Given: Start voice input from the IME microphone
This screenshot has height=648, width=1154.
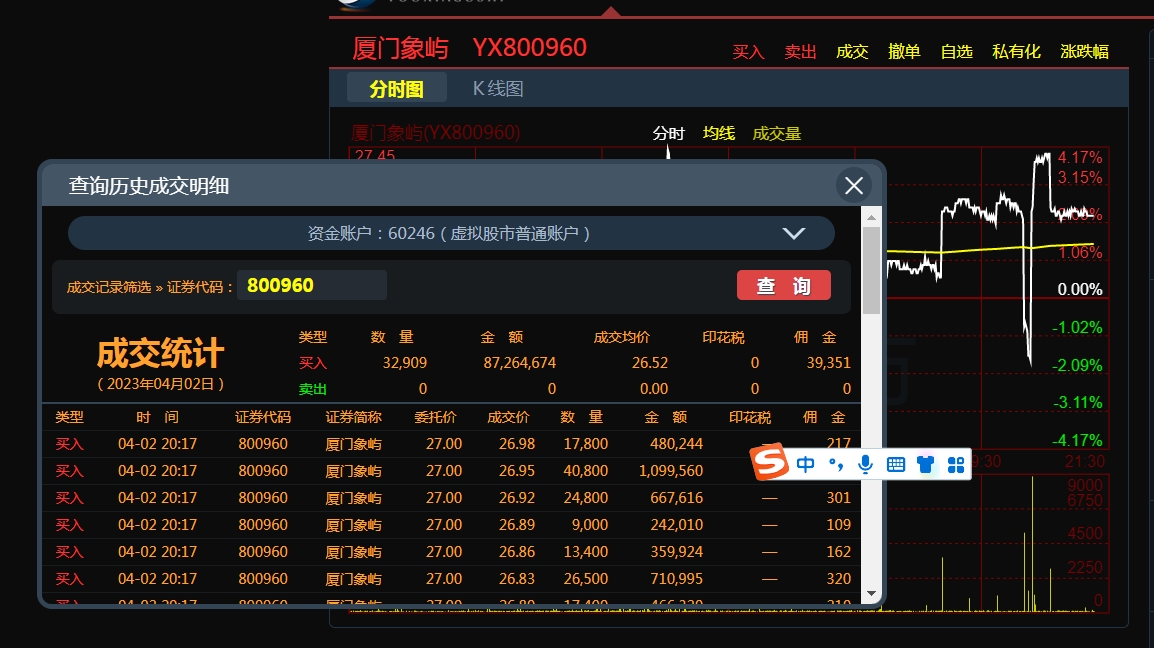Looking at the screenshot, I should (866, 464).
